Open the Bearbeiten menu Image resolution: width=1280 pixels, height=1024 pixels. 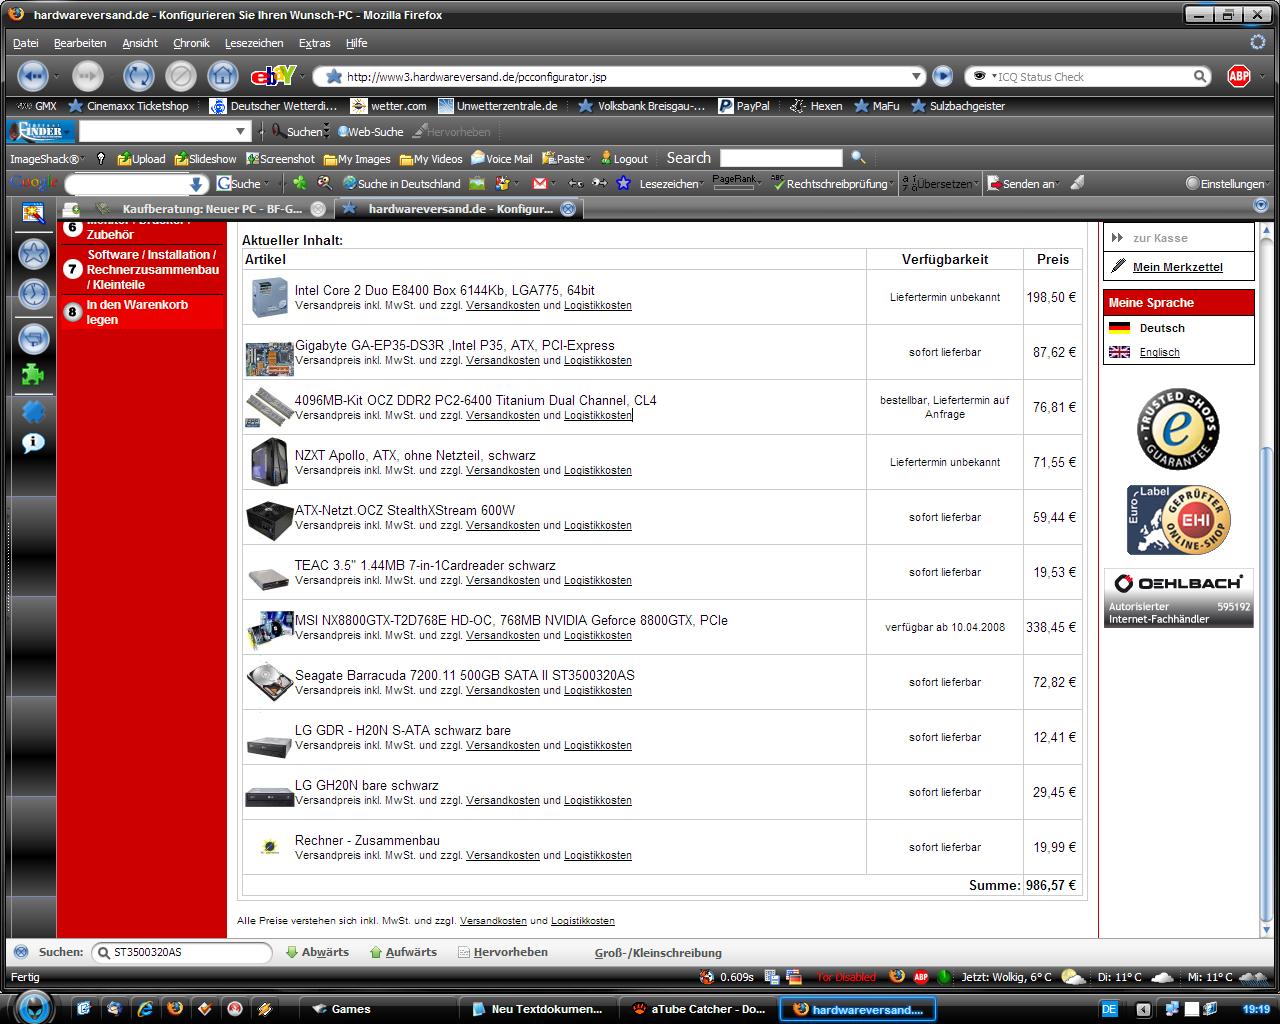pyautogui.click(x=80, y=43)
